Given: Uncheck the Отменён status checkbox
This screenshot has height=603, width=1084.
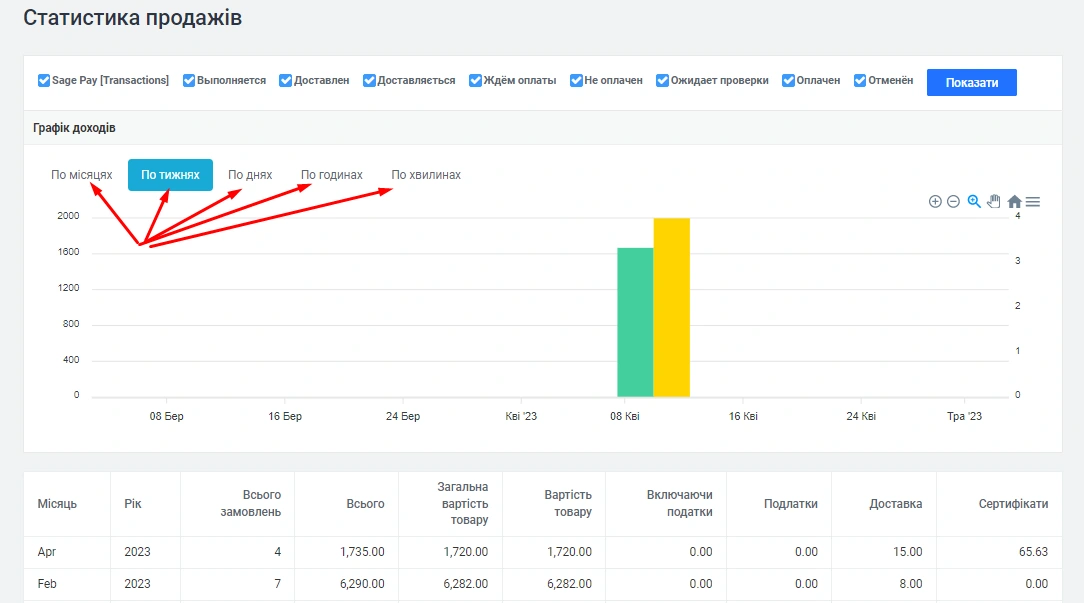Looking at the screenshot, I should [860, 81].
